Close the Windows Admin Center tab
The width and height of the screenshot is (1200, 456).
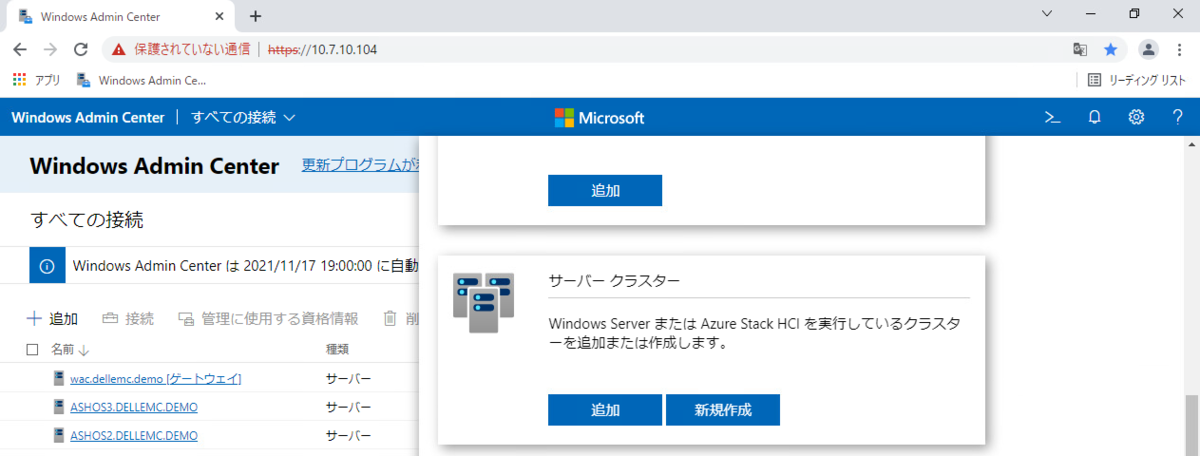pyautogui.click(x=220, y=17)
